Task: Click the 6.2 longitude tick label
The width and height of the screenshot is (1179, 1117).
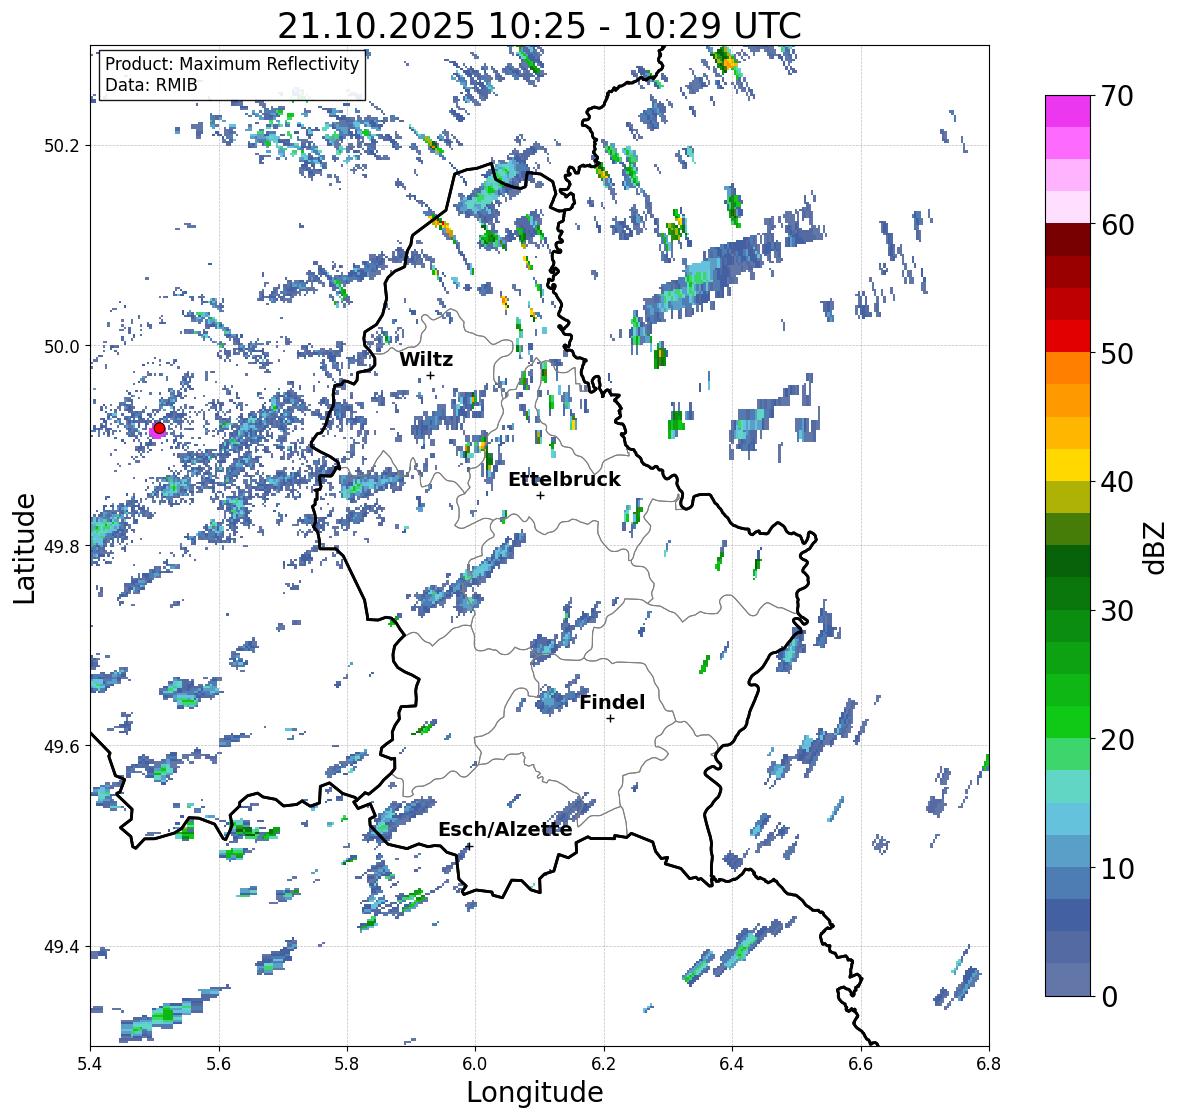Action: pyautogui.click(x=604, y=1064)
